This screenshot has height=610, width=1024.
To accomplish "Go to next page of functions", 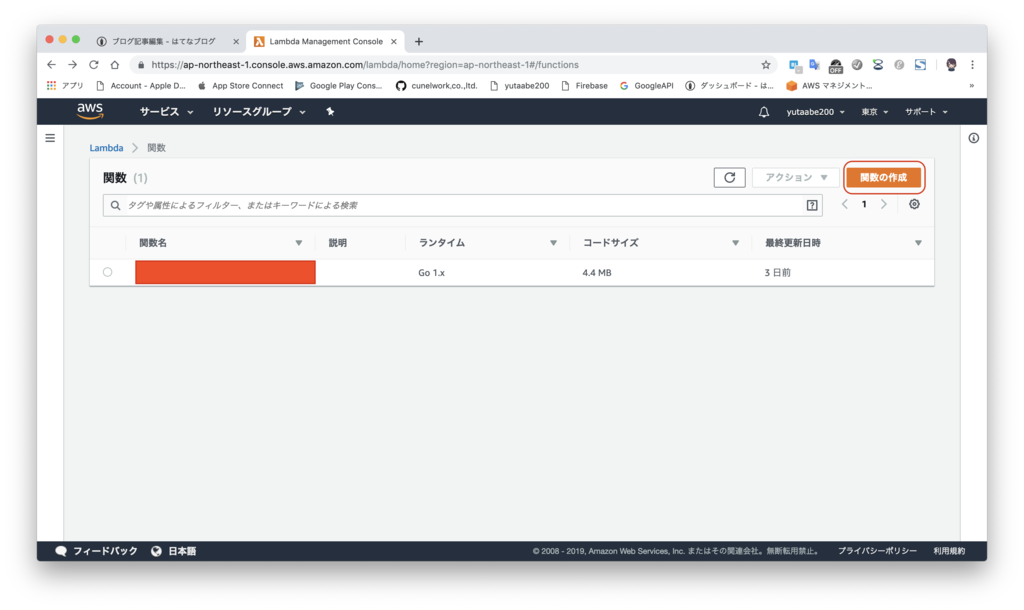I will click(x=884, y=204).
